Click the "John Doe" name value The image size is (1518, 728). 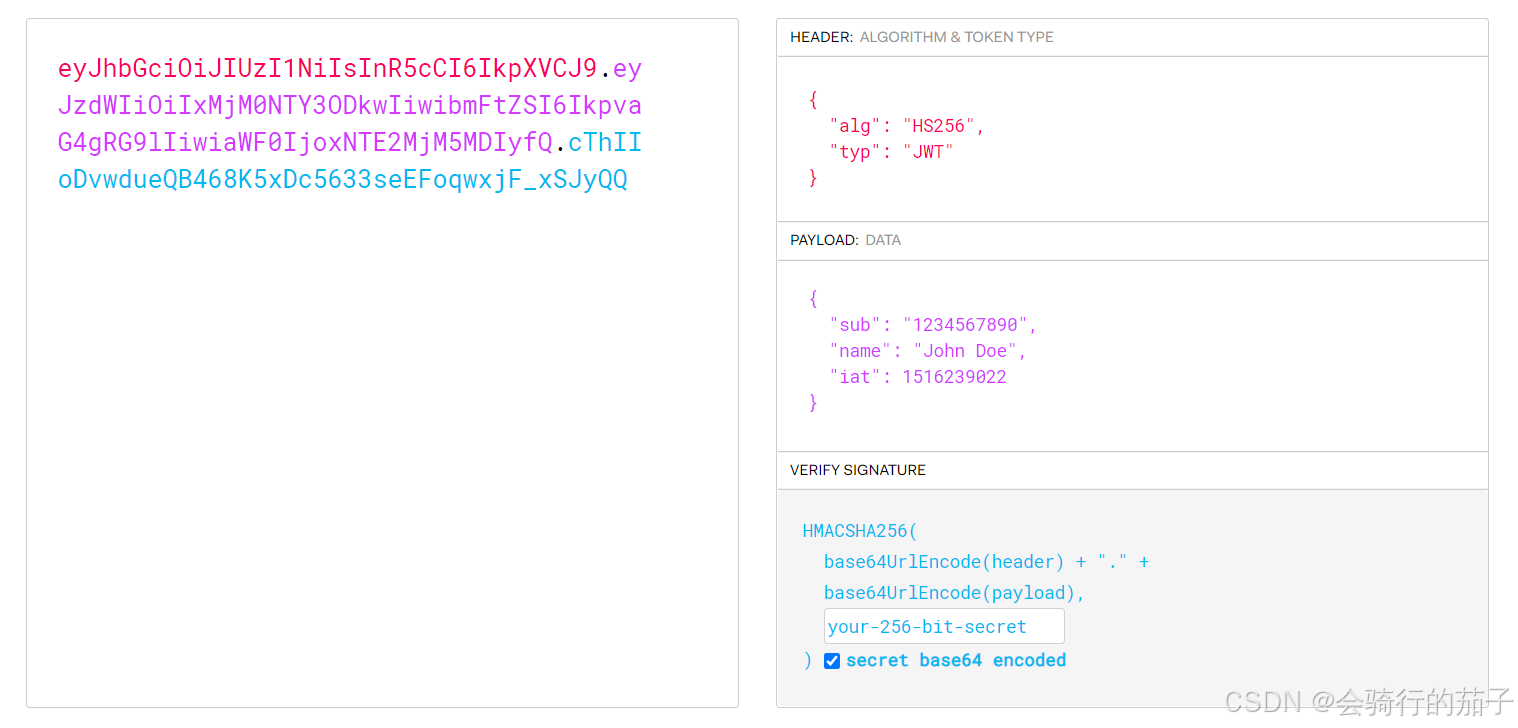965,350
